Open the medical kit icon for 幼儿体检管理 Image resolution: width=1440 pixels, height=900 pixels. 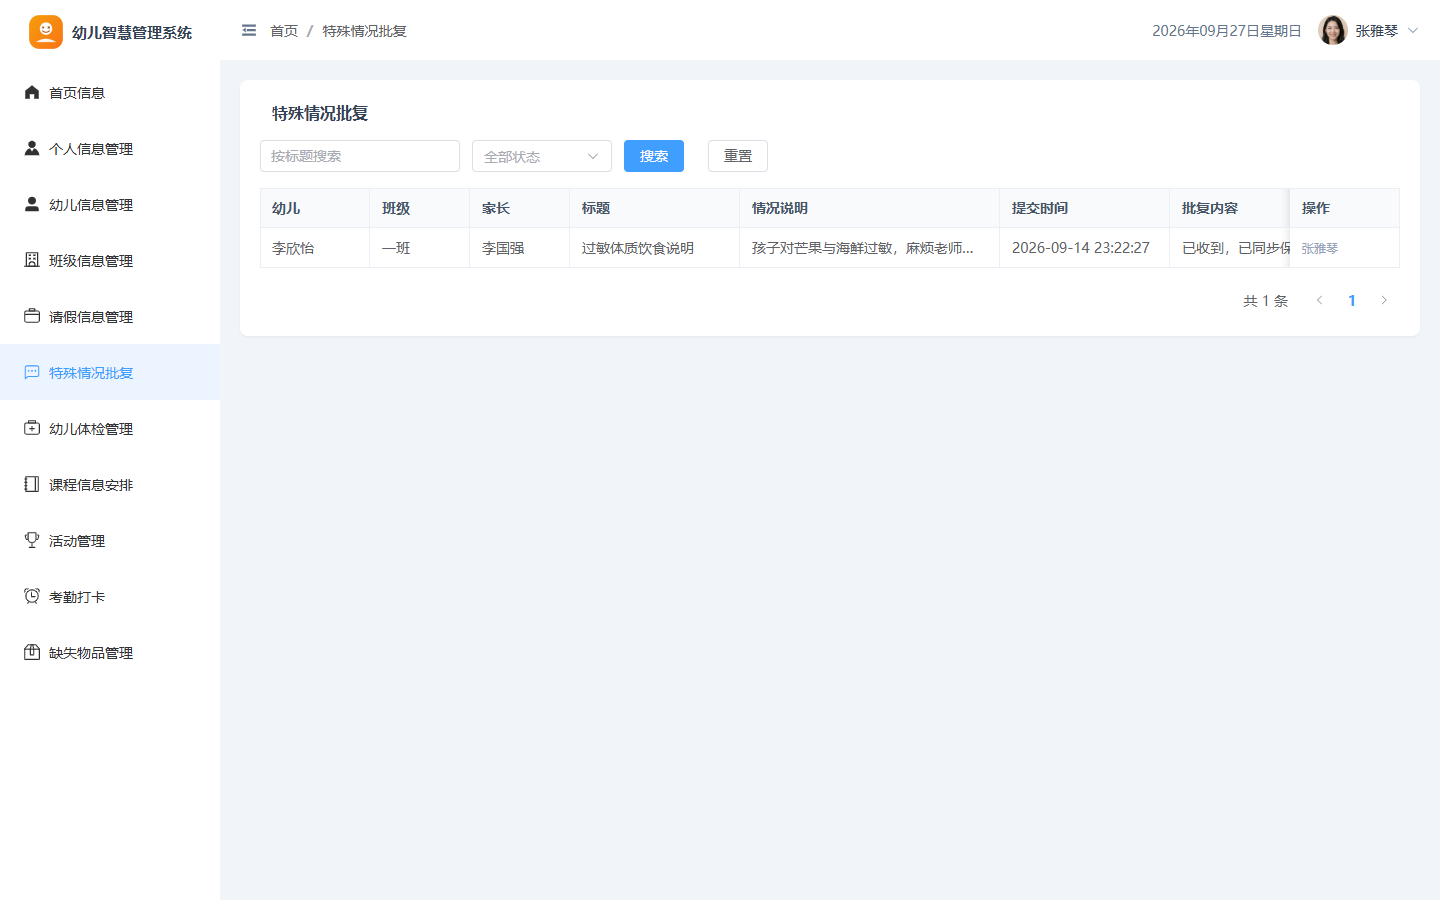coord(32,428)
